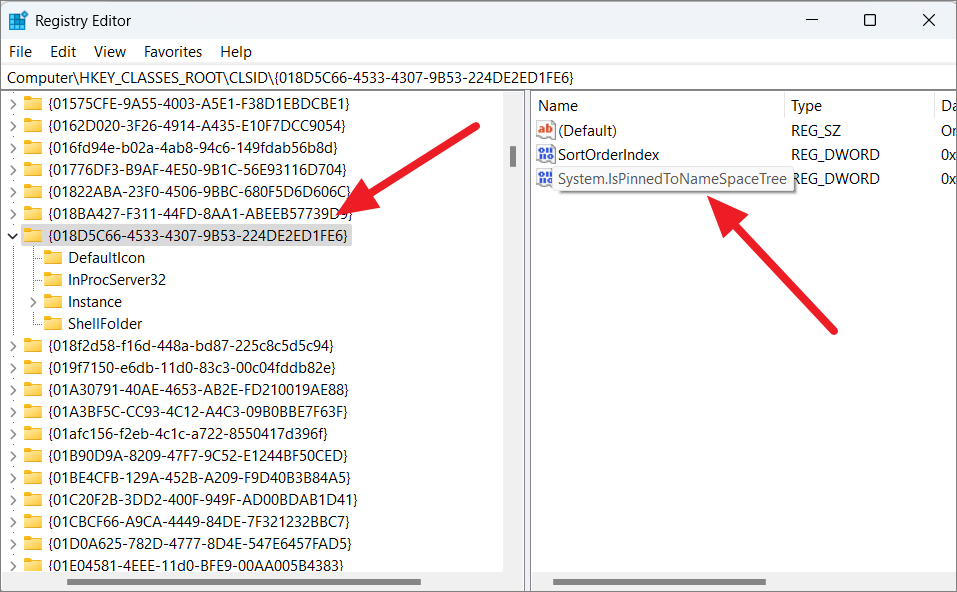This screenshot has height=592, width=957.
Task: Expand the {01776DF3-B9AF-4E50-9B1C-56E93116D704} key
Action: click(x=13, y=170)
